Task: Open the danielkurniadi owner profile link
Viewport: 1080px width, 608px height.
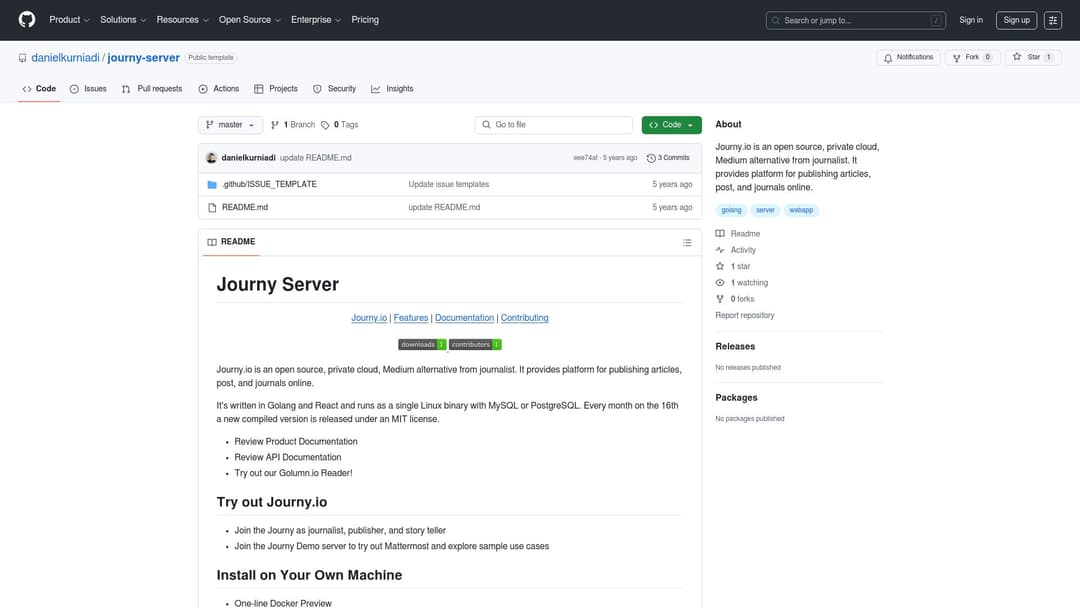Action: coord(65,58)
